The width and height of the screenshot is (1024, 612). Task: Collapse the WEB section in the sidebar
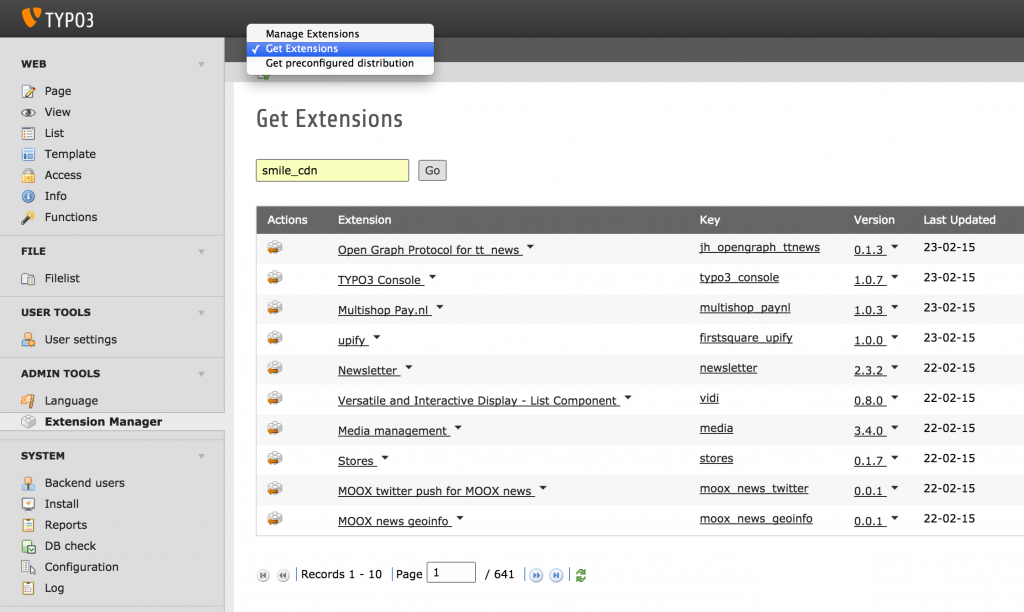[203, 63]
